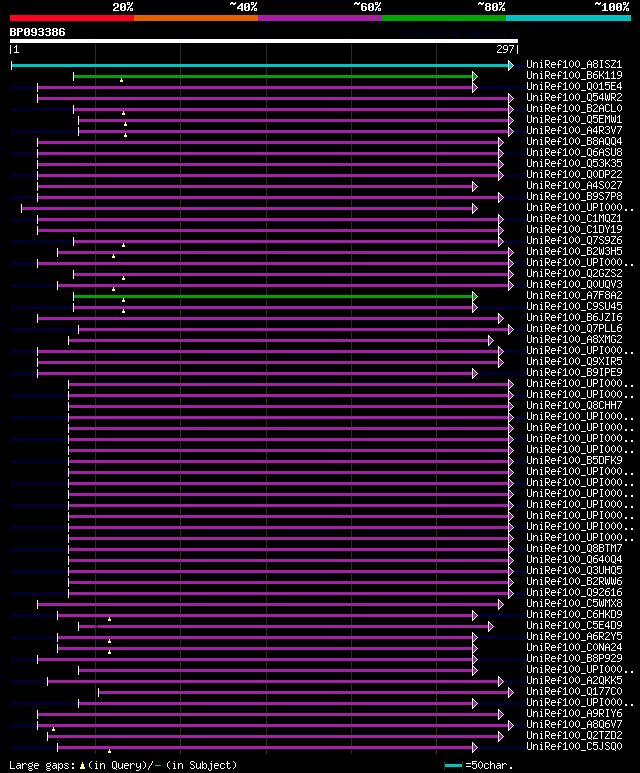Open hit UniRef100_A7F8A2
Screen dimensions: 640x773
574,295
